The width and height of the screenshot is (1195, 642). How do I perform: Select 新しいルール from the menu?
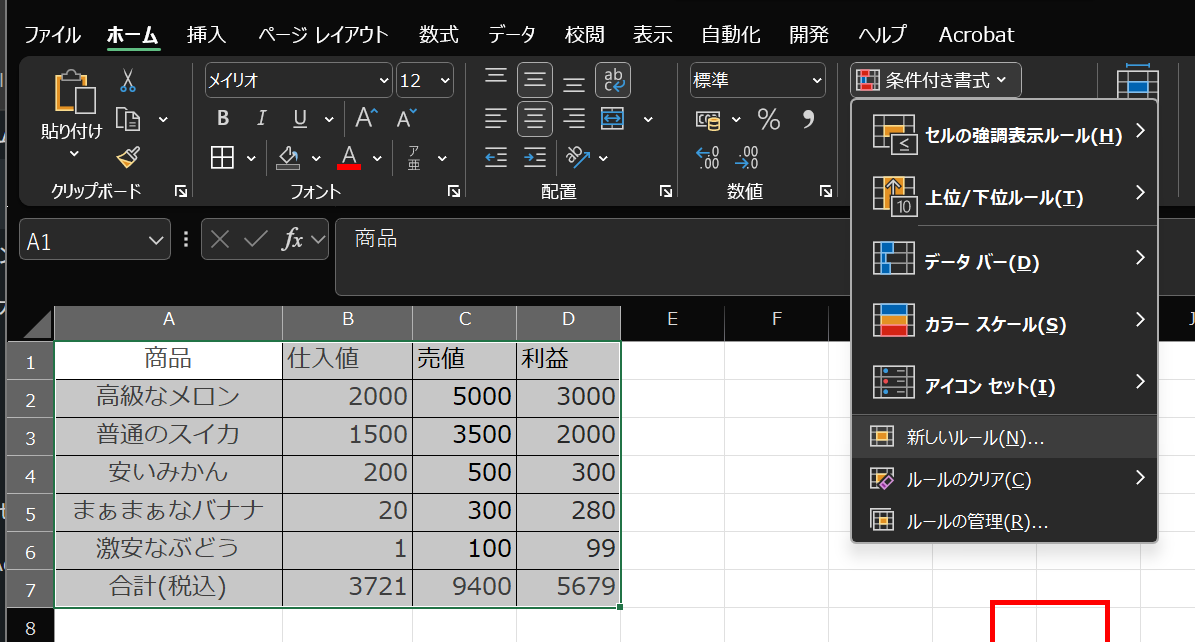coord(1004,437)
